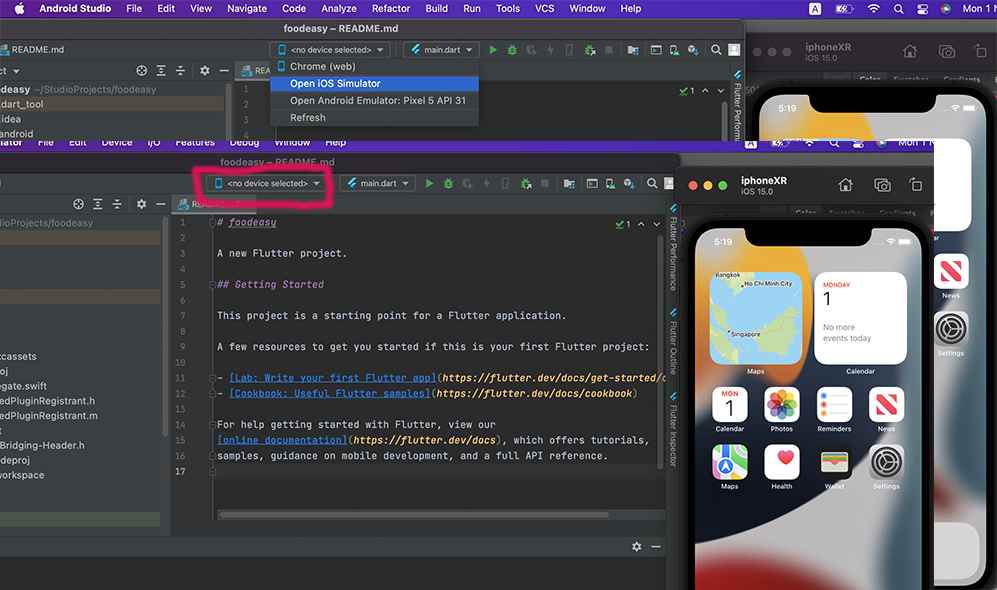Open main.dart run configuration dropdown beside pink-circled selector

(378, 183)
